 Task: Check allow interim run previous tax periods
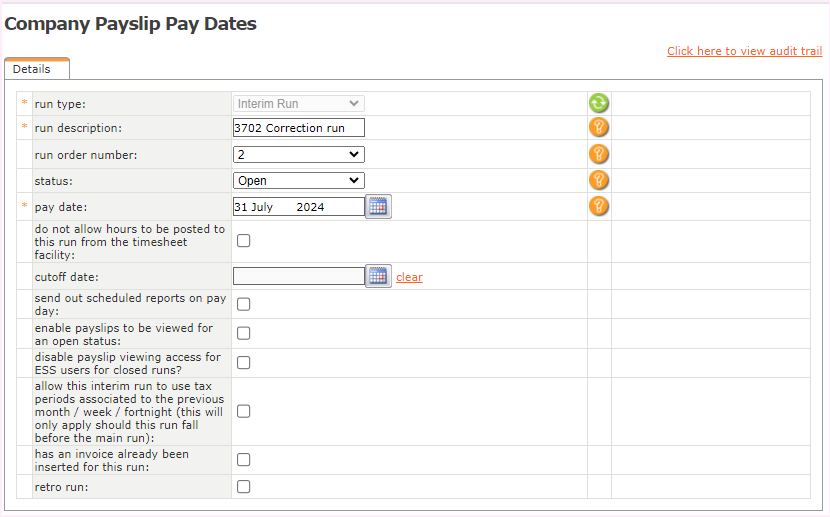pos(243,411)
